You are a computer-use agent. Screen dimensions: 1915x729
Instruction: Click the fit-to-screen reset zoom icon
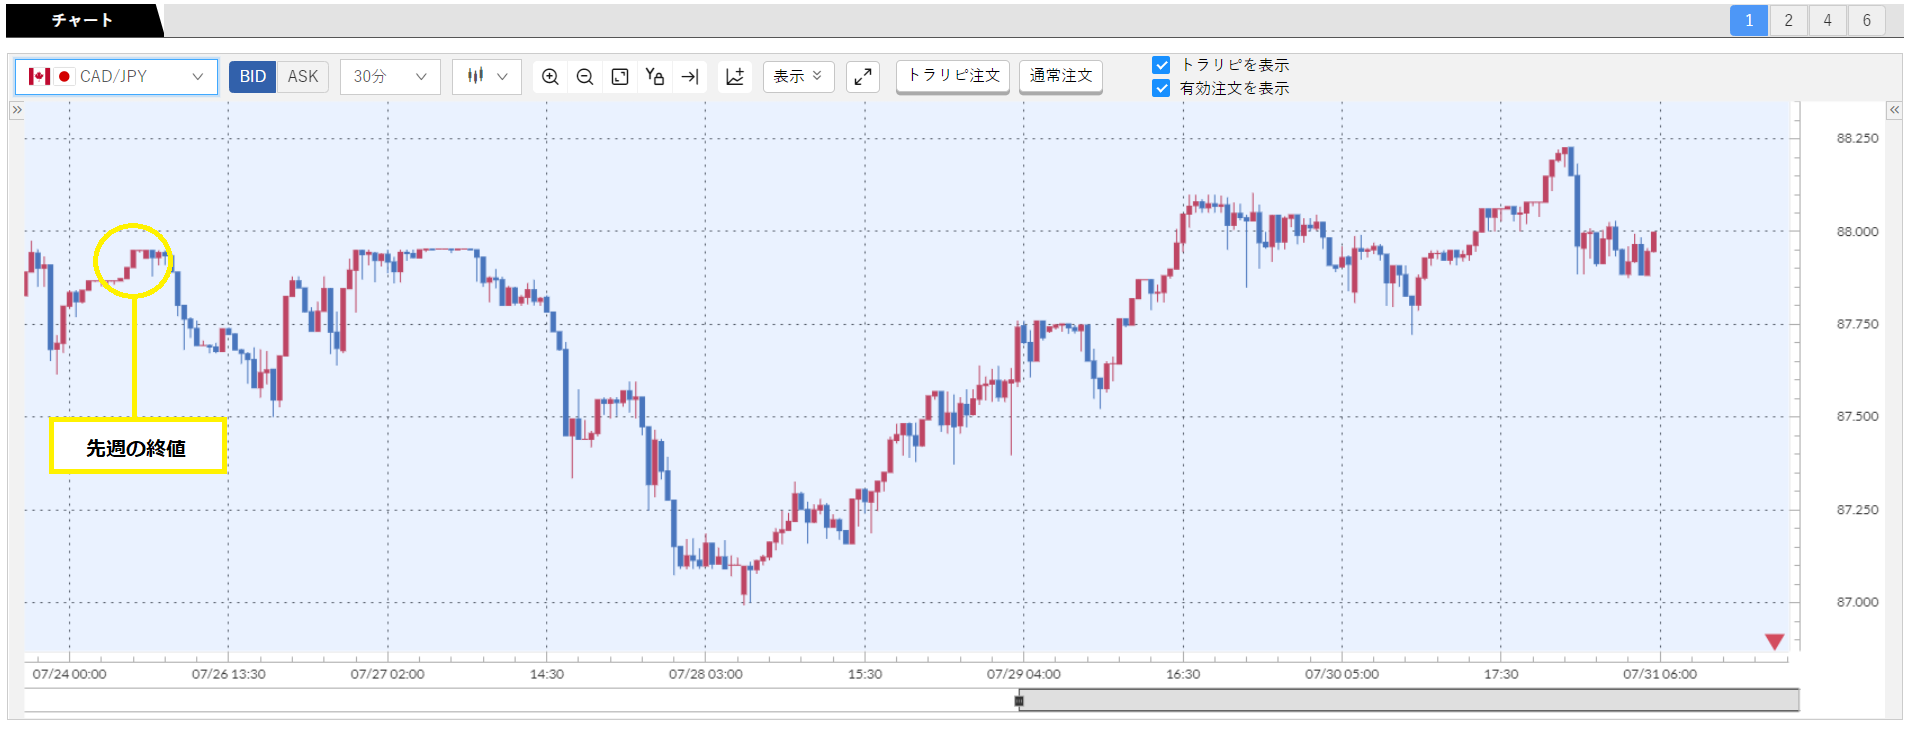tap(620, 76)
